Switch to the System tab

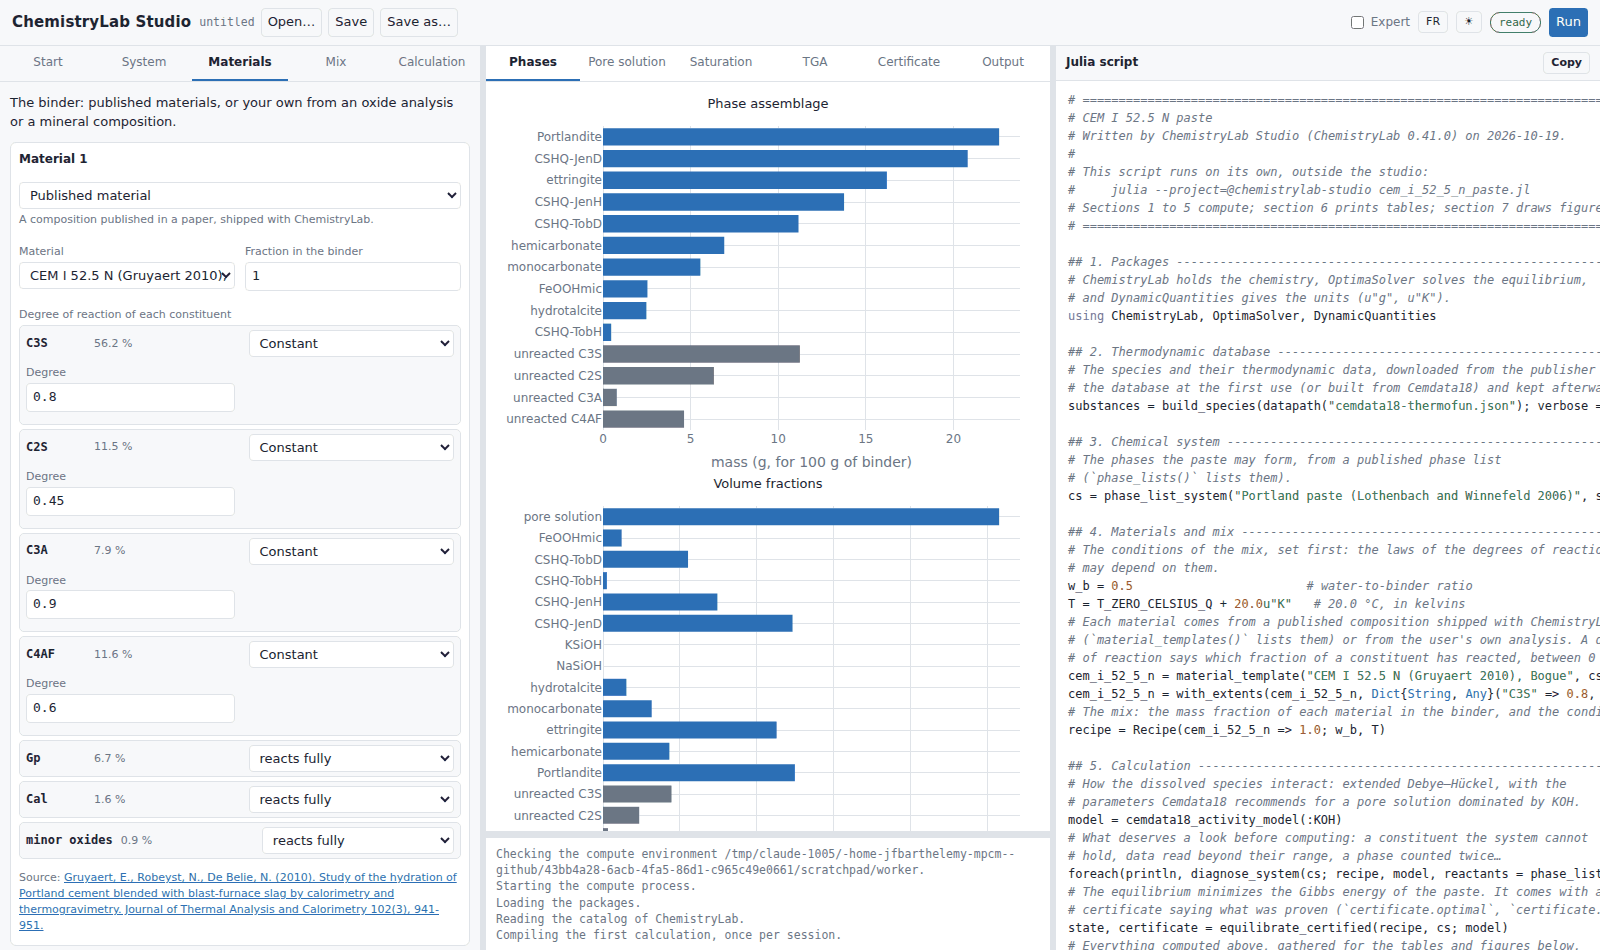(144, 62)
